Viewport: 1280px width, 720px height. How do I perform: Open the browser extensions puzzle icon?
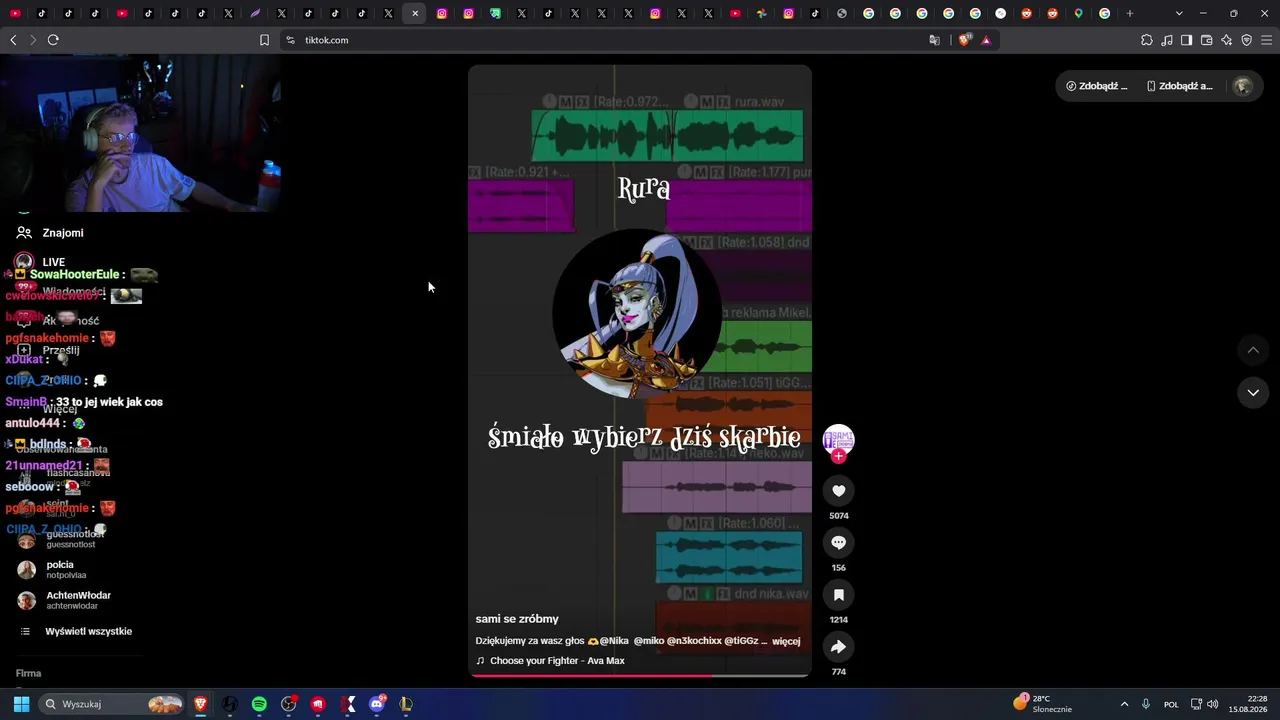1147,40
